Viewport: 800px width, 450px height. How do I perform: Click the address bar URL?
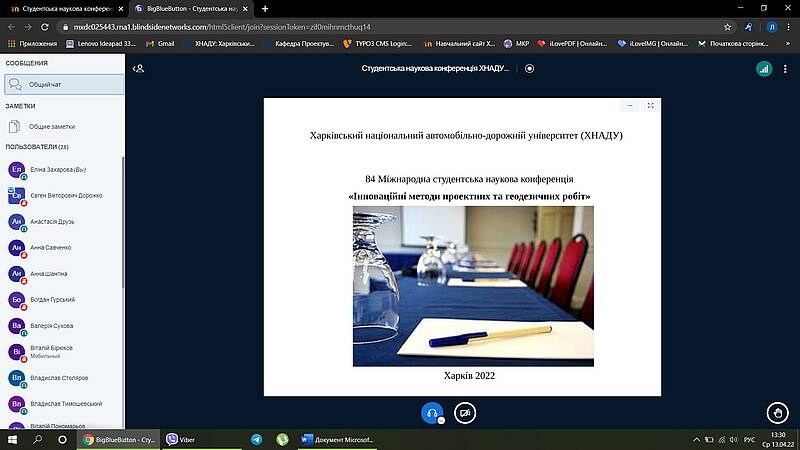[222, 27]
